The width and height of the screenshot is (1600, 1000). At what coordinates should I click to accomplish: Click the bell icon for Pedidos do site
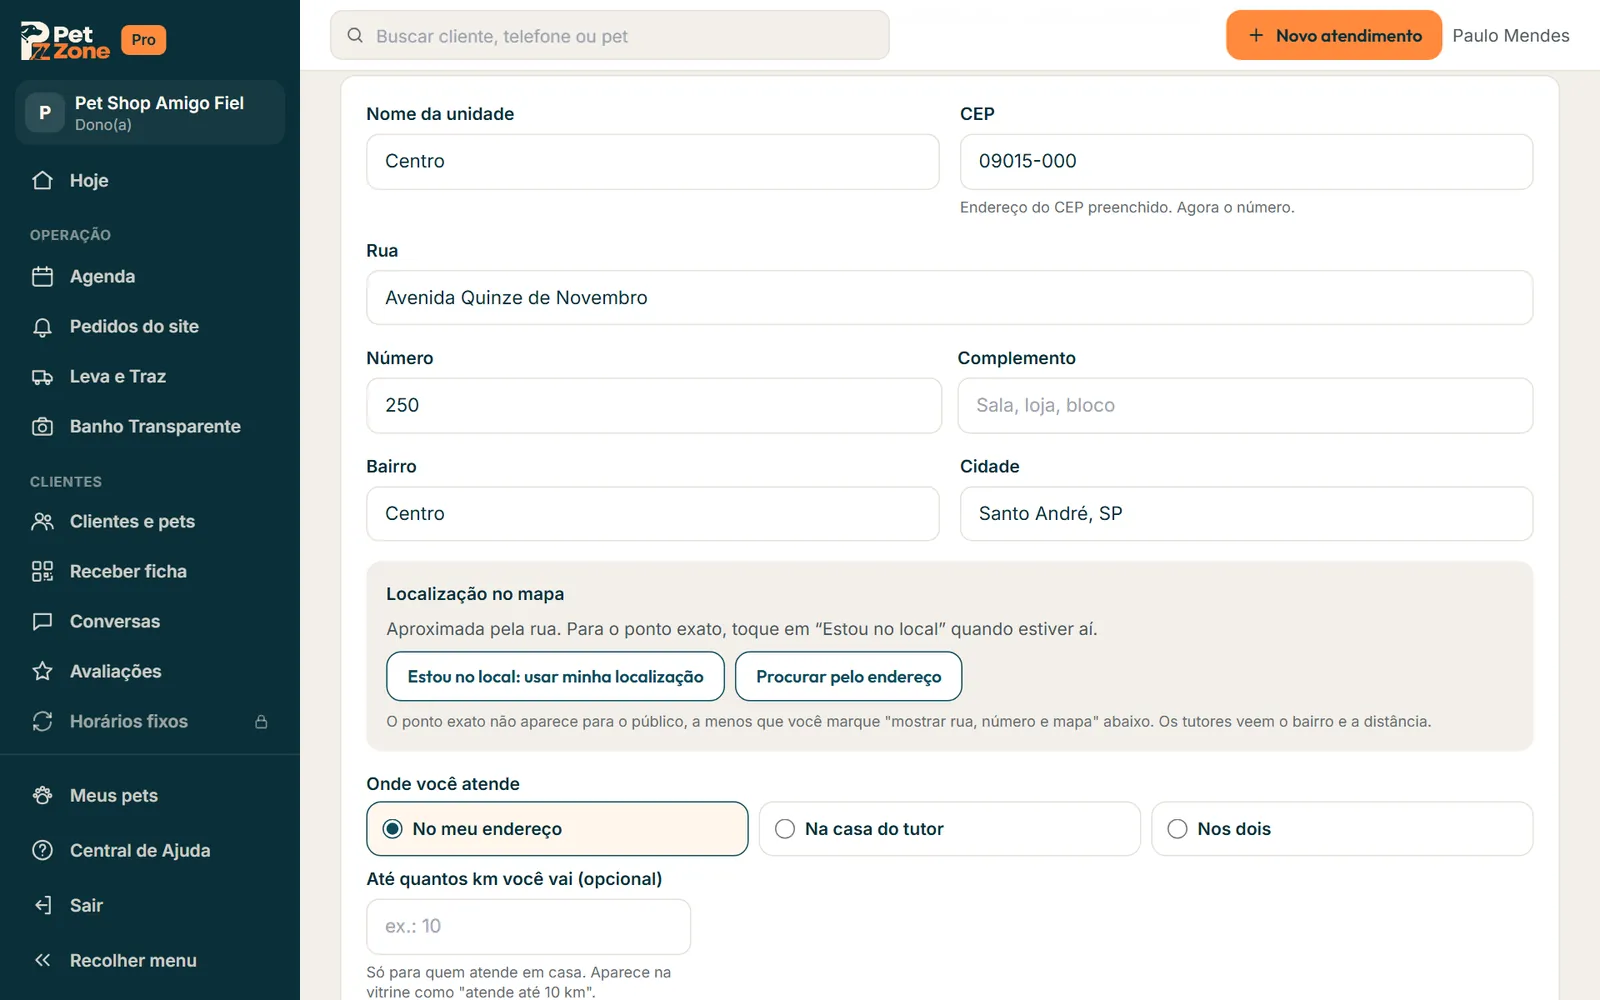coord(42,327)
